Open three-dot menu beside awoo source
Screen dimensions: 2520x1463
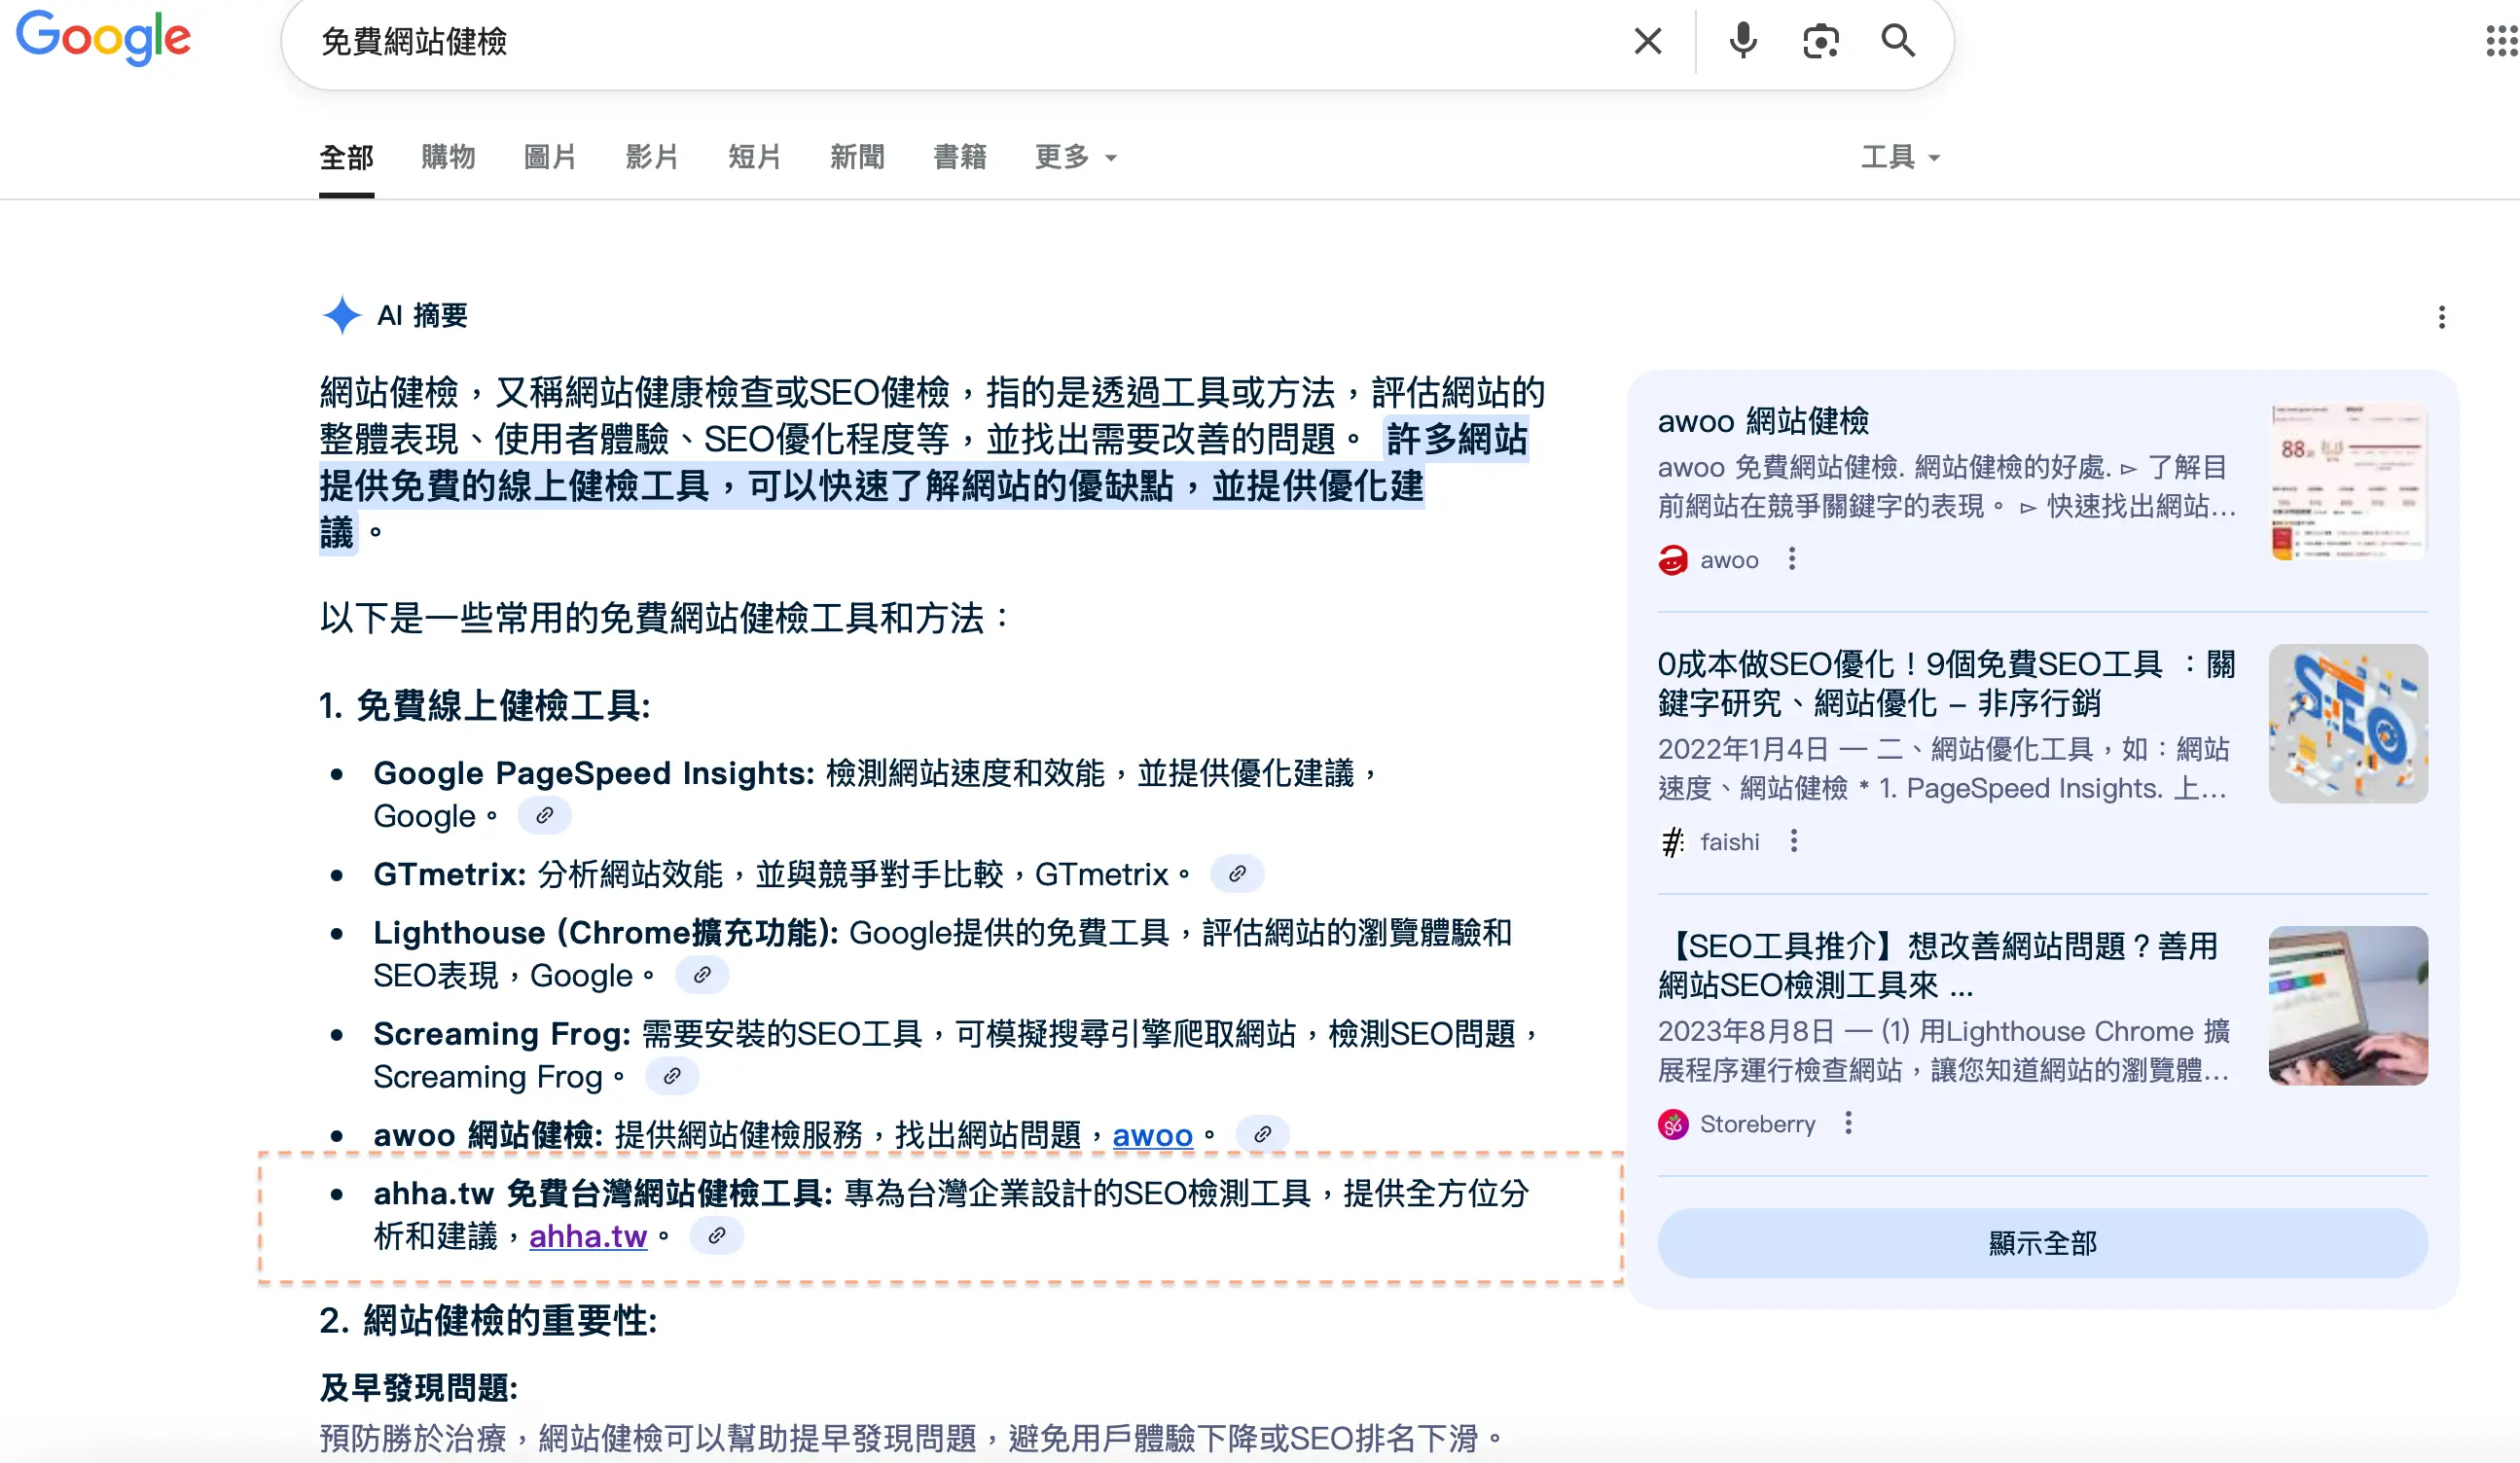pyautogui.click(x=1792, y=559)
